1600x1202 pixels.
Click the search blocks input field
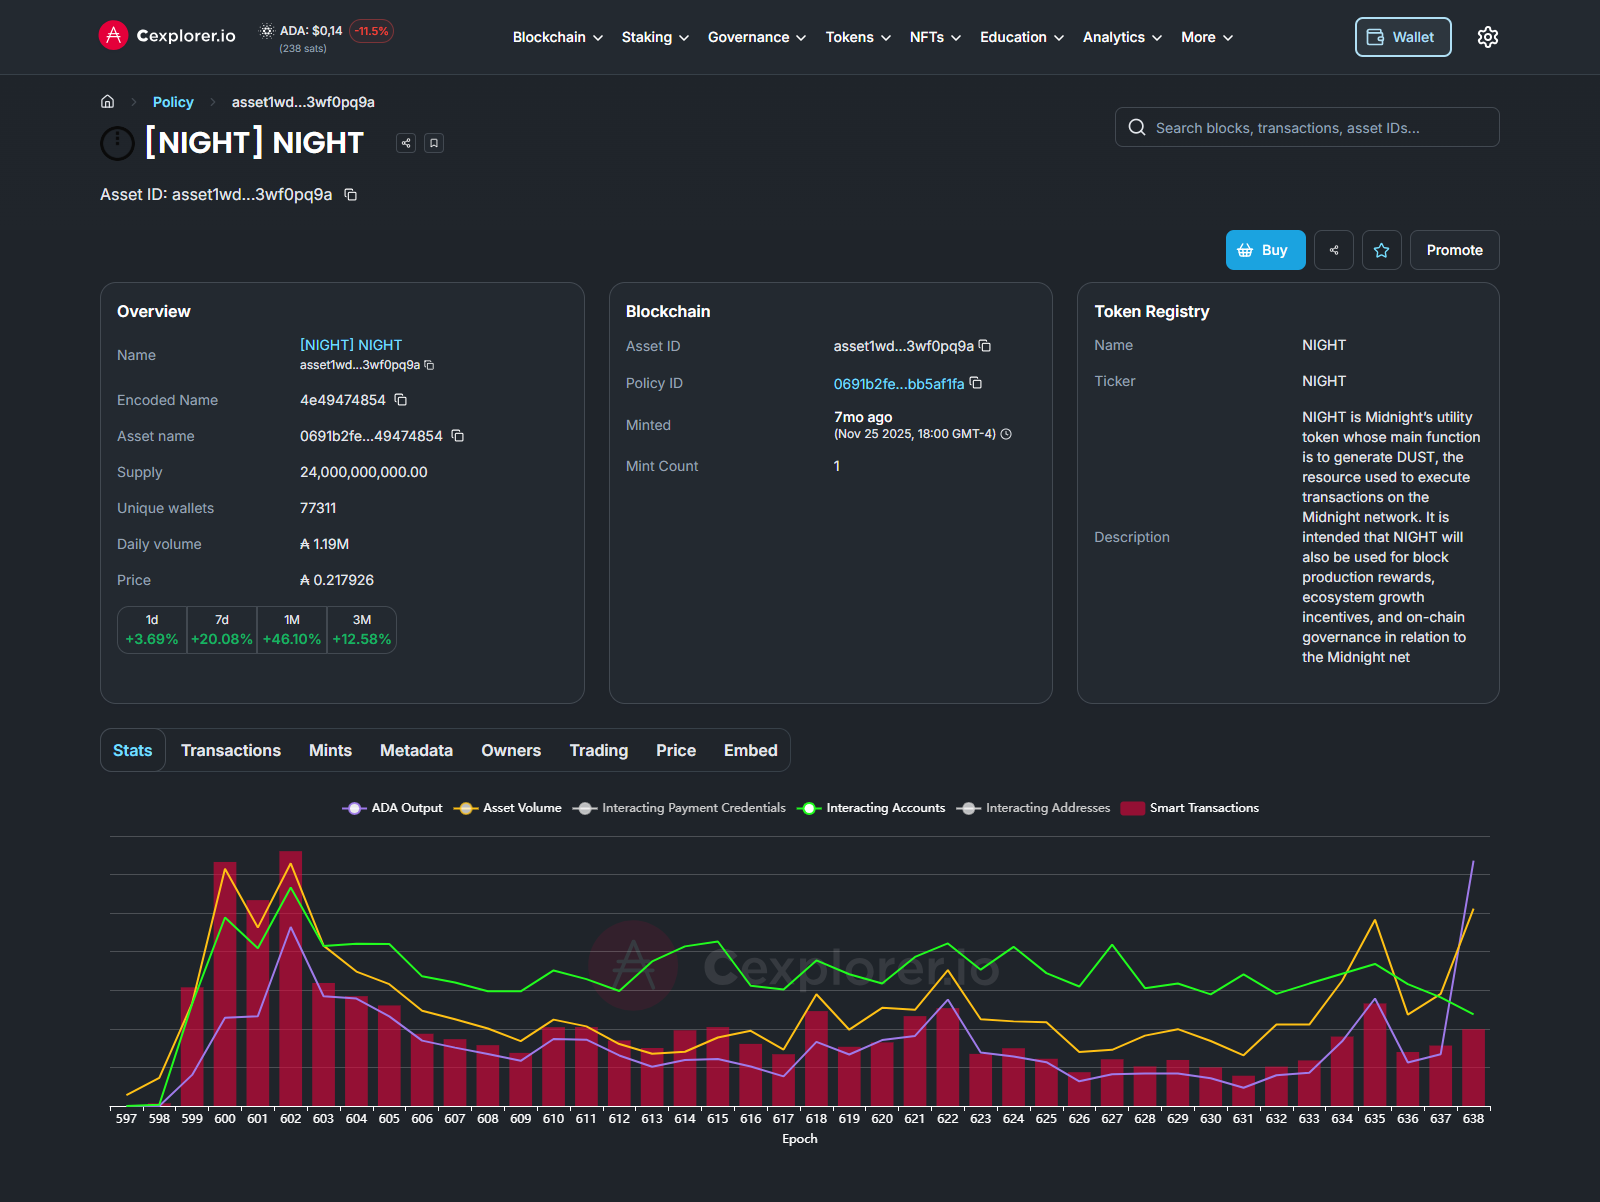pos(1307,127)
